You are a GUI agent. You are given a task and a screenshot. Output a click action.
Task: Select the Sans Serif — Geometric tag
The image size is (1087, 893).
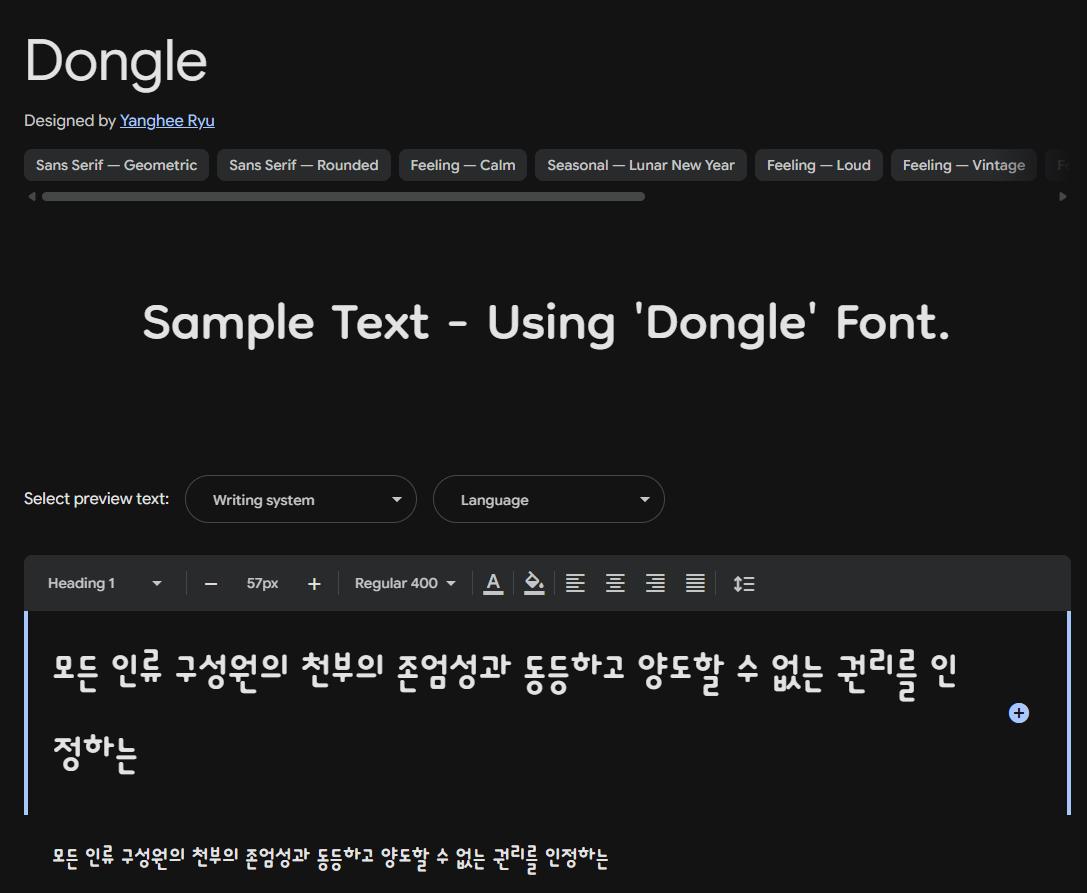(x=116, y=165)
